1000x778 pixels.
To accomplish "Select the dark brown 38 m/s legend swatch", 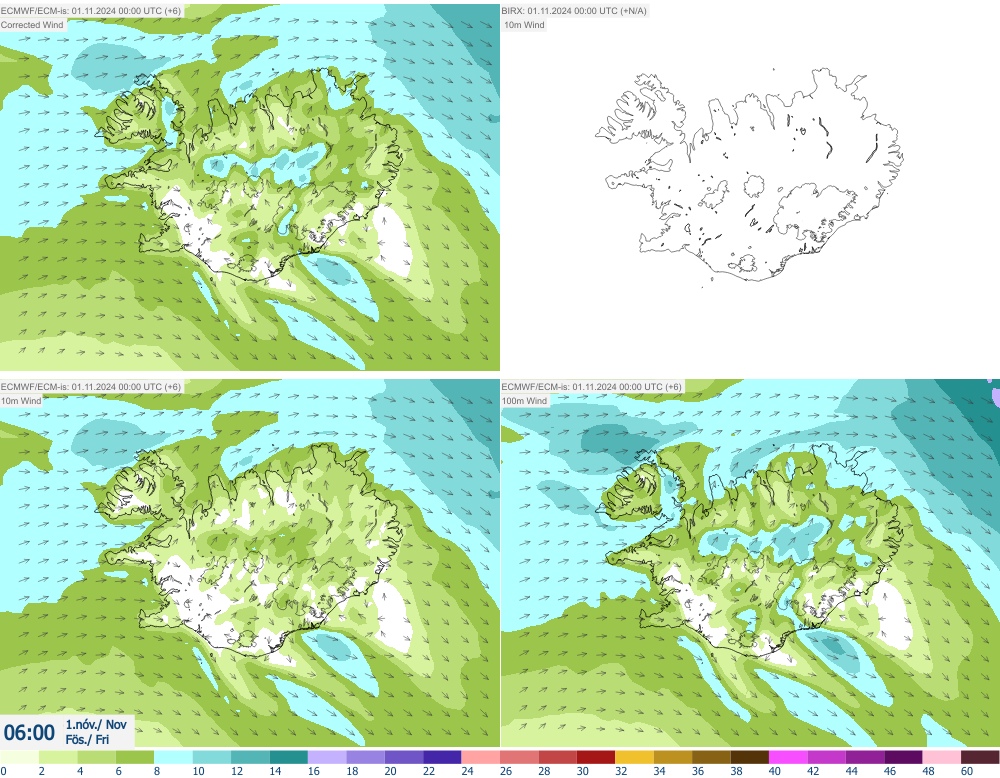I will click(749, 757).
